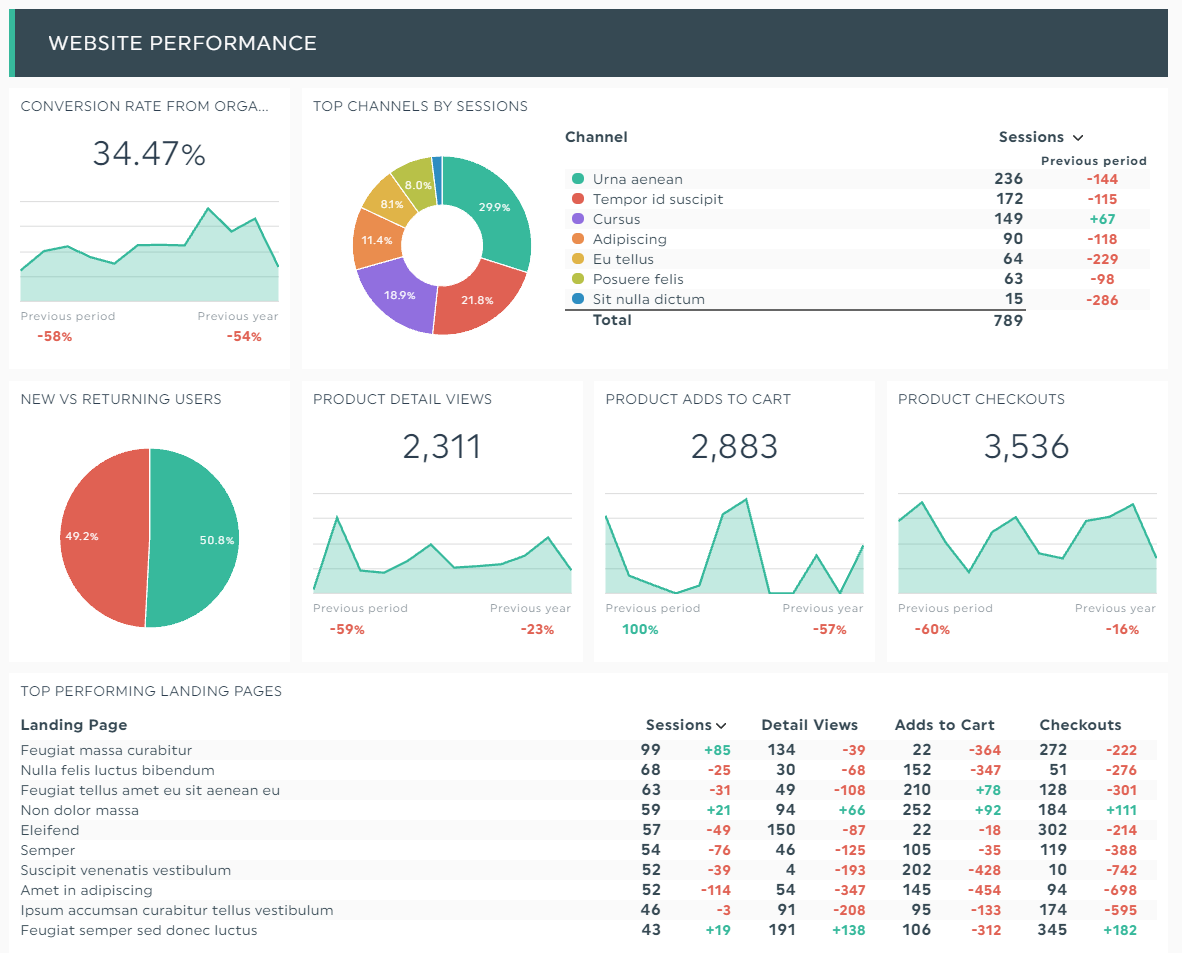Click the 18.9% purple donut slice
Image resolution: width=1182 pixels, height=953 pixels.
398,294
